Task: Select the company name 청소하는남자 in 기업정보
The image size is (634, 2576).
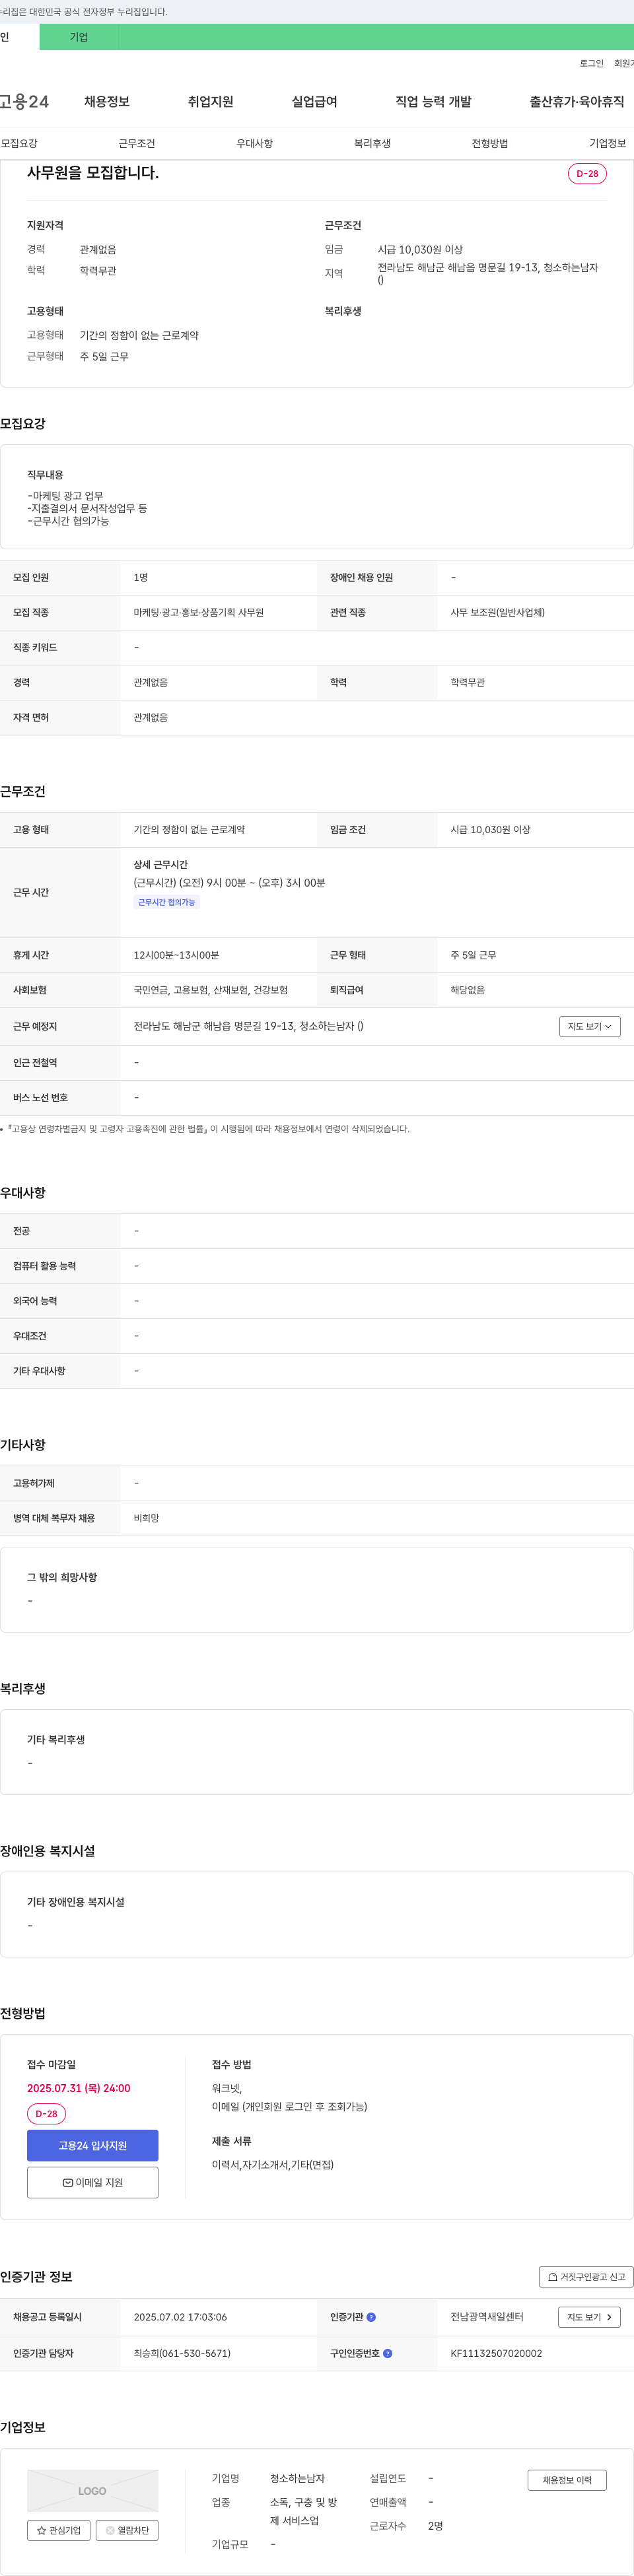Action: pyautogui.click(x=297, y=2478)
